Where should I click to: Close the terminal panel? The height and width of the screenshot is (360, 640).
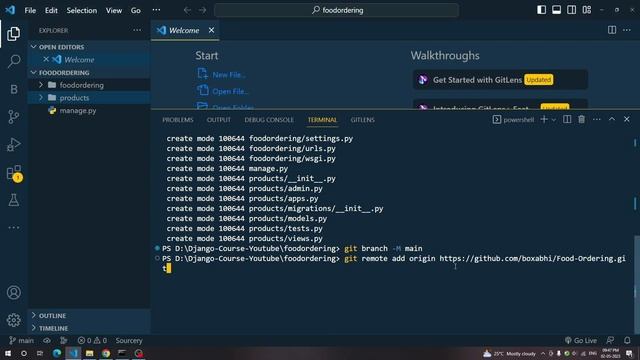(x=627, y=119)
